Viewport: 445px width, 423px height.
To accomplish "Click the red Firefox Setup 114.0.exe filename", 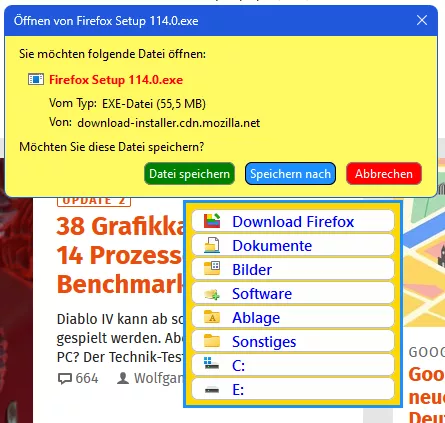I will (116, 80).
